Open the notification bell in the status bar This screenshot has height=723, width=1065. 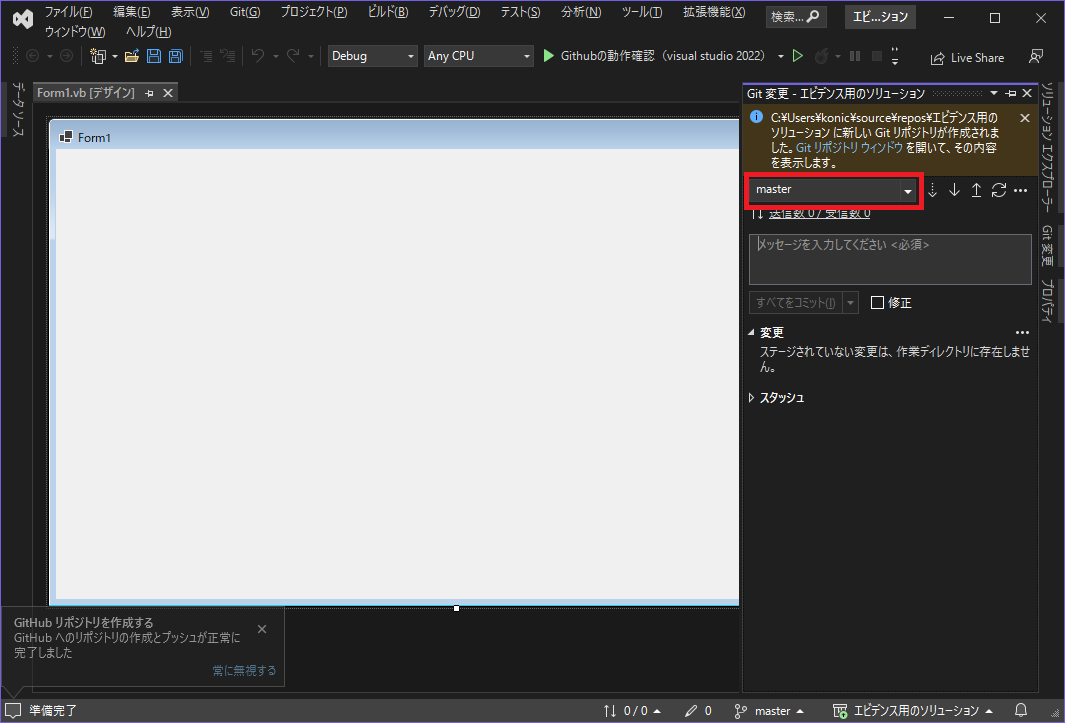tap(1019, 709)
